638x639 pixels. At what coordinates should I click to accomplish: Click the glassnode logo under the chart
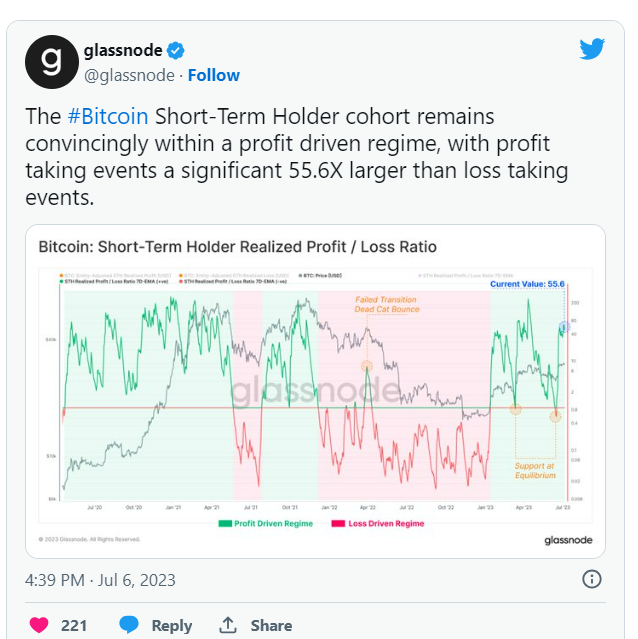(570, 541)
